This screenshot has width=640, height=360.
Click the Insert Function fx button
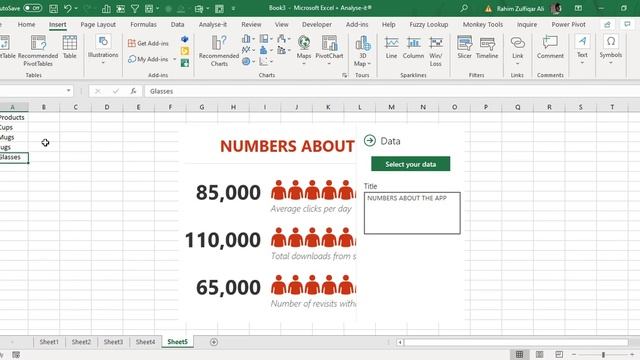[x=133, y=91]
